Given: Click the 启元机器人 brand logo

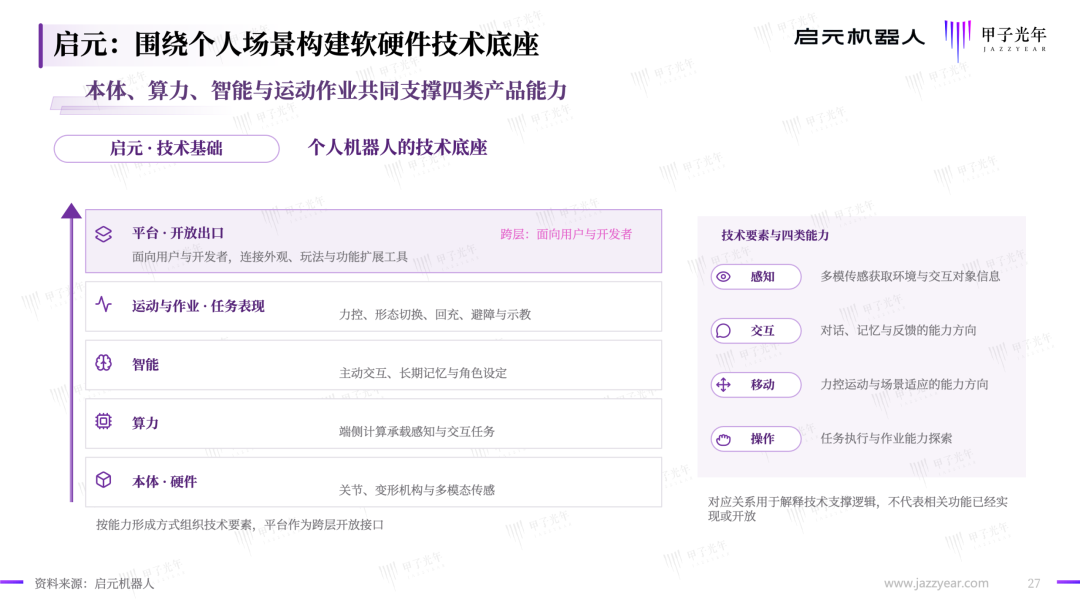Looking at the screenshot, I should tap(859, 36).
